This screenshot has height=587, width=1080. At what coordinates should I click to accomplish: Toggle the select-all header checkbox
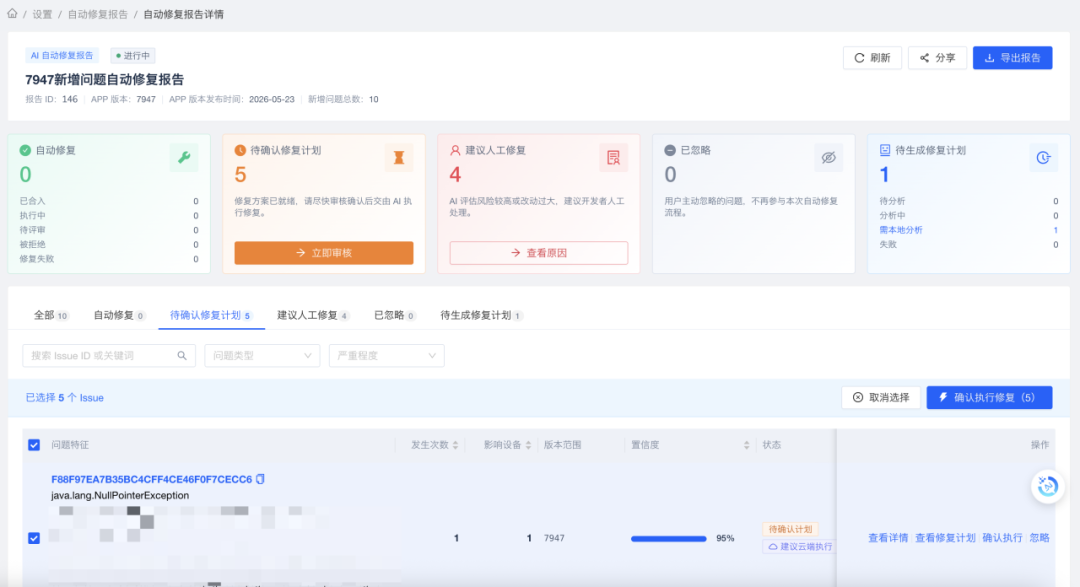coord(34,445)
